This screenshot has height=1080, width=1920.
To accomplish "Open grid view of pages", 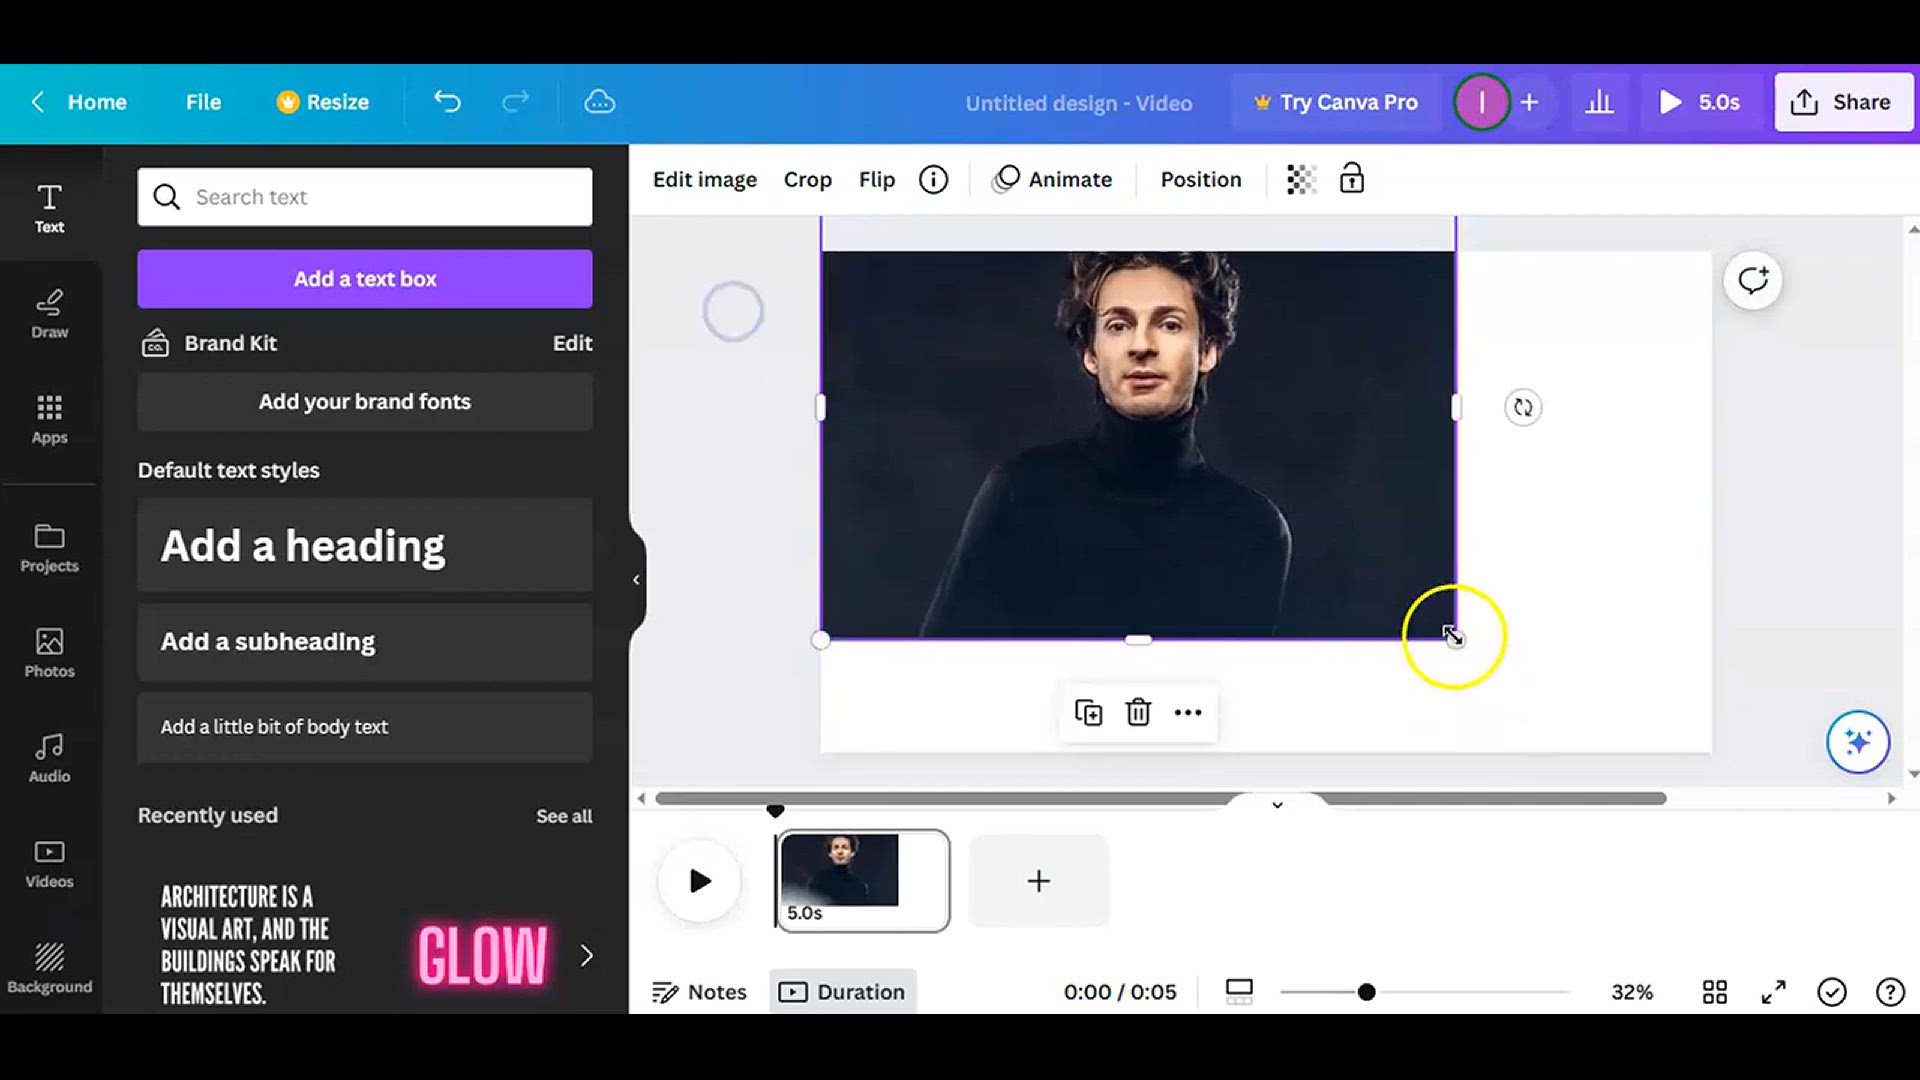I will (x=1715, y=992).
